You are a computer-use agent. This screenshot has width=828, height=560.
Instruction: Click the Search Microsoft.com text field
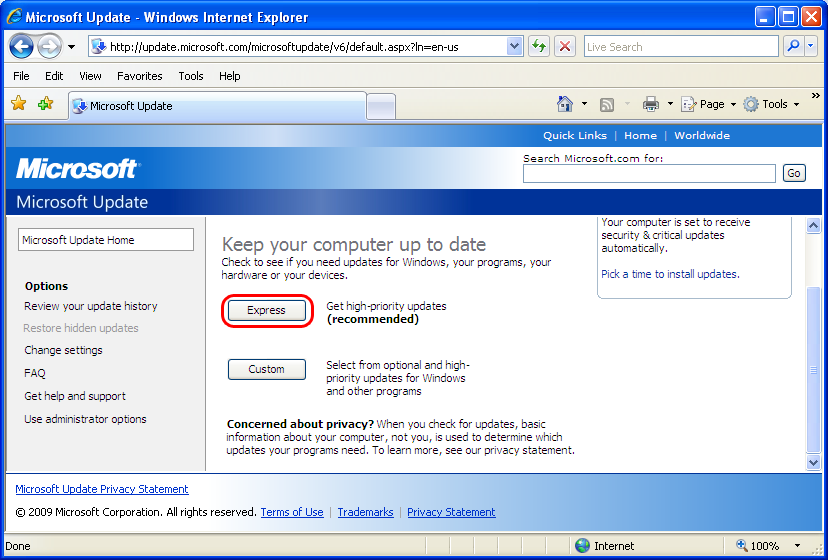pos(649,174)
